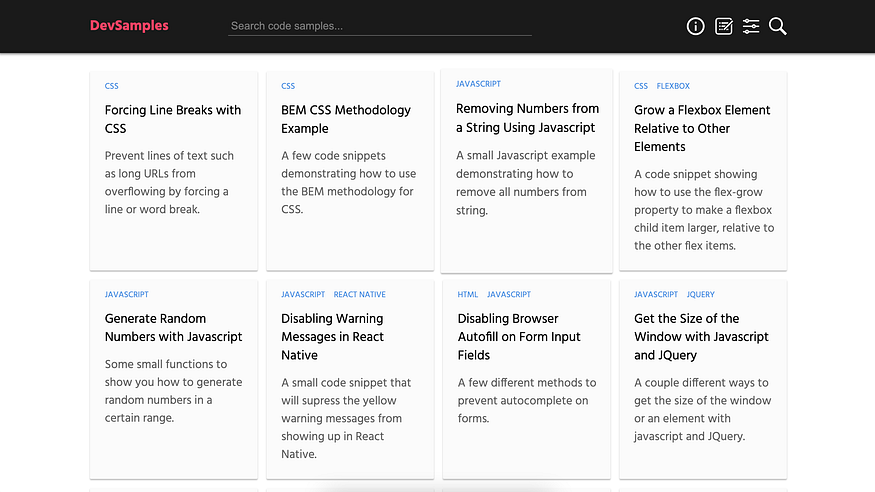Screen dimensions: 875x492
Task: Click the edit/compose note icon
Action: tap(724, 27)
